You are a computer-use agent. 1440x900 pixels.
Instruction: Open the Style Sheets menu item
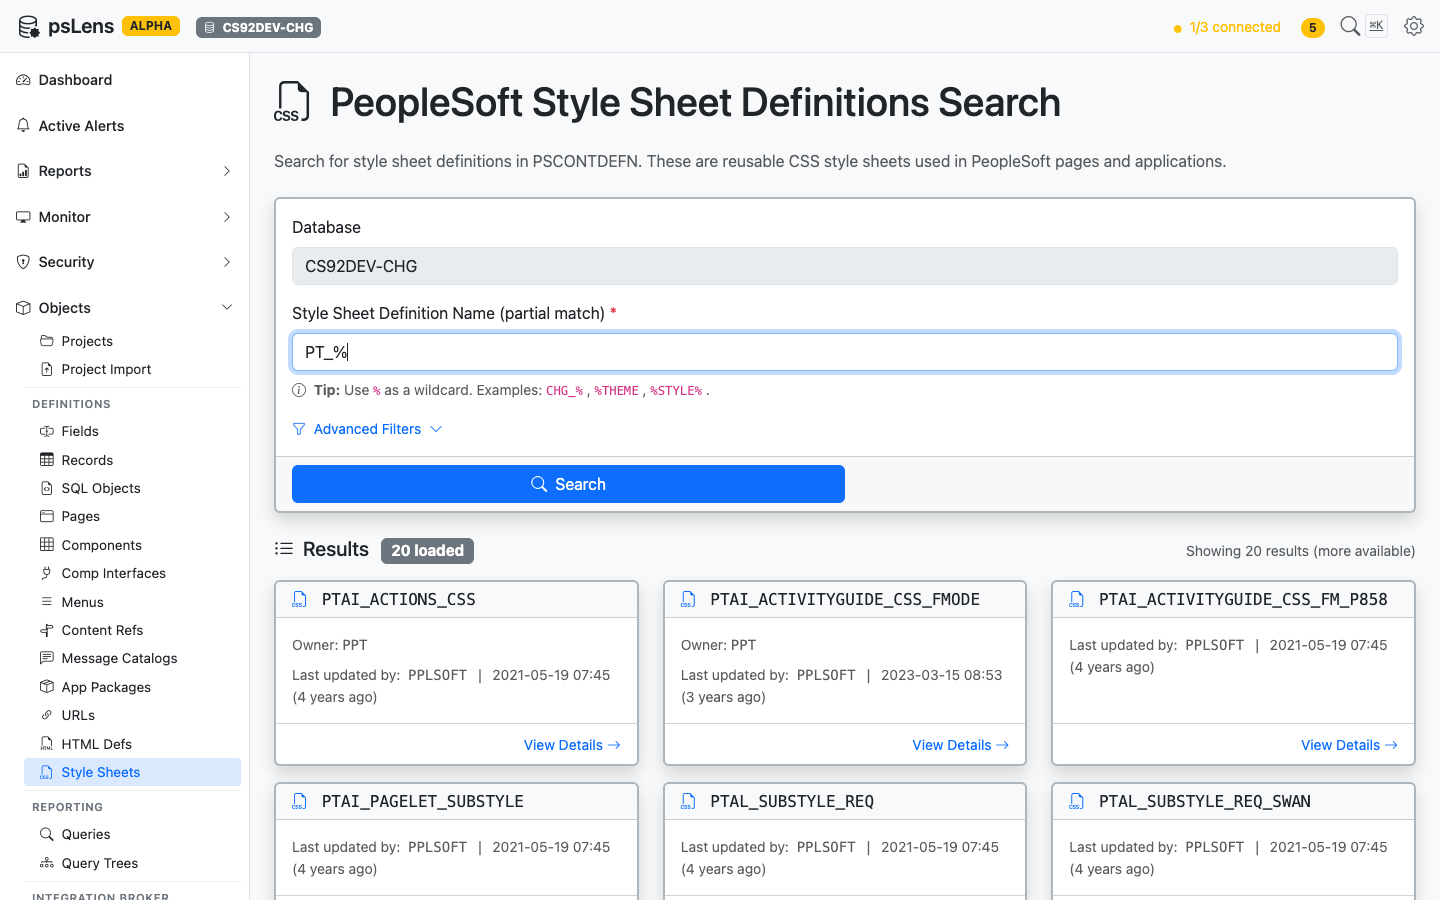132,772
